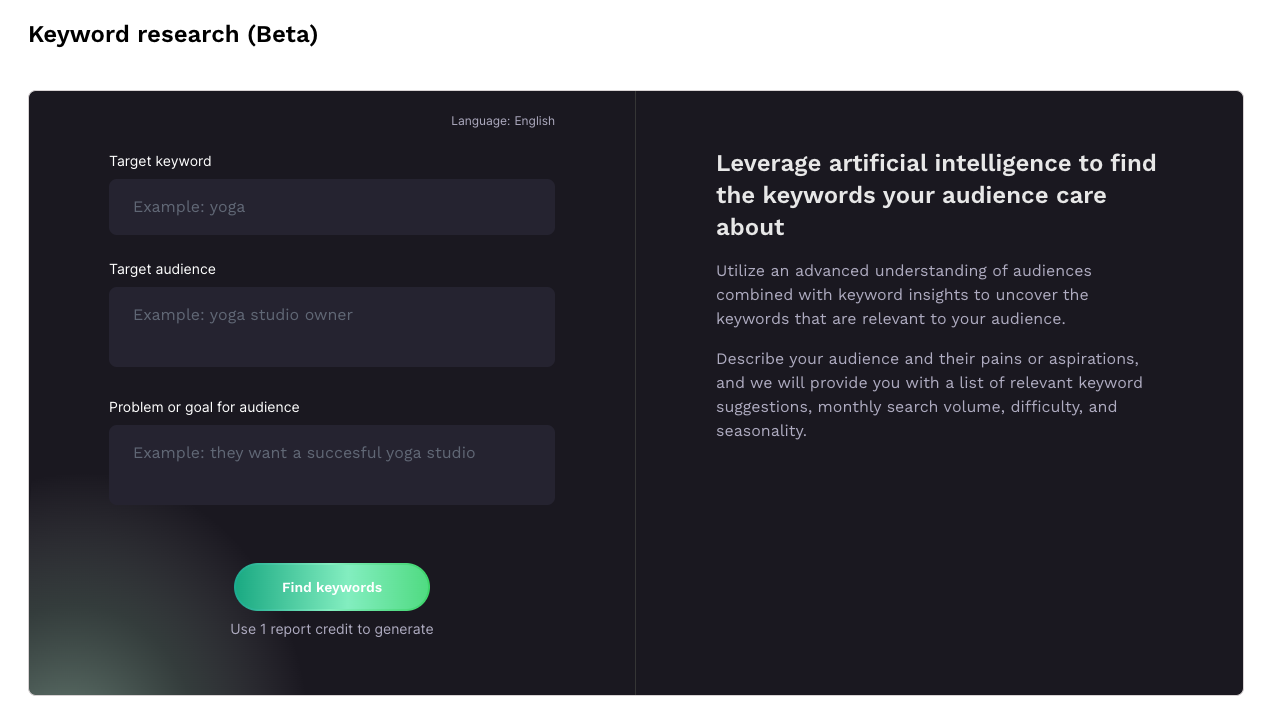
Task: Click the paragraph describing audience pains or aspirations
Action: [x=928, y=394]
